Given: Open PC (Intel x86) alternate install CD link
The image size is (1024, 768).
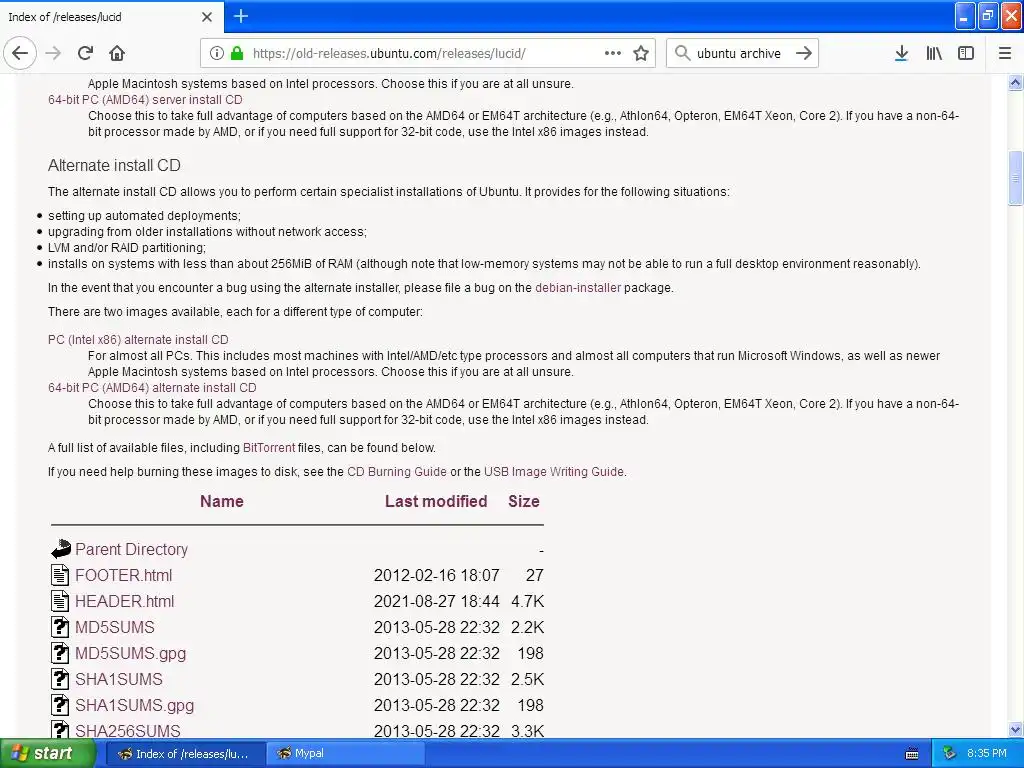Looking at the screenshot, I should (x=138, y=340).
